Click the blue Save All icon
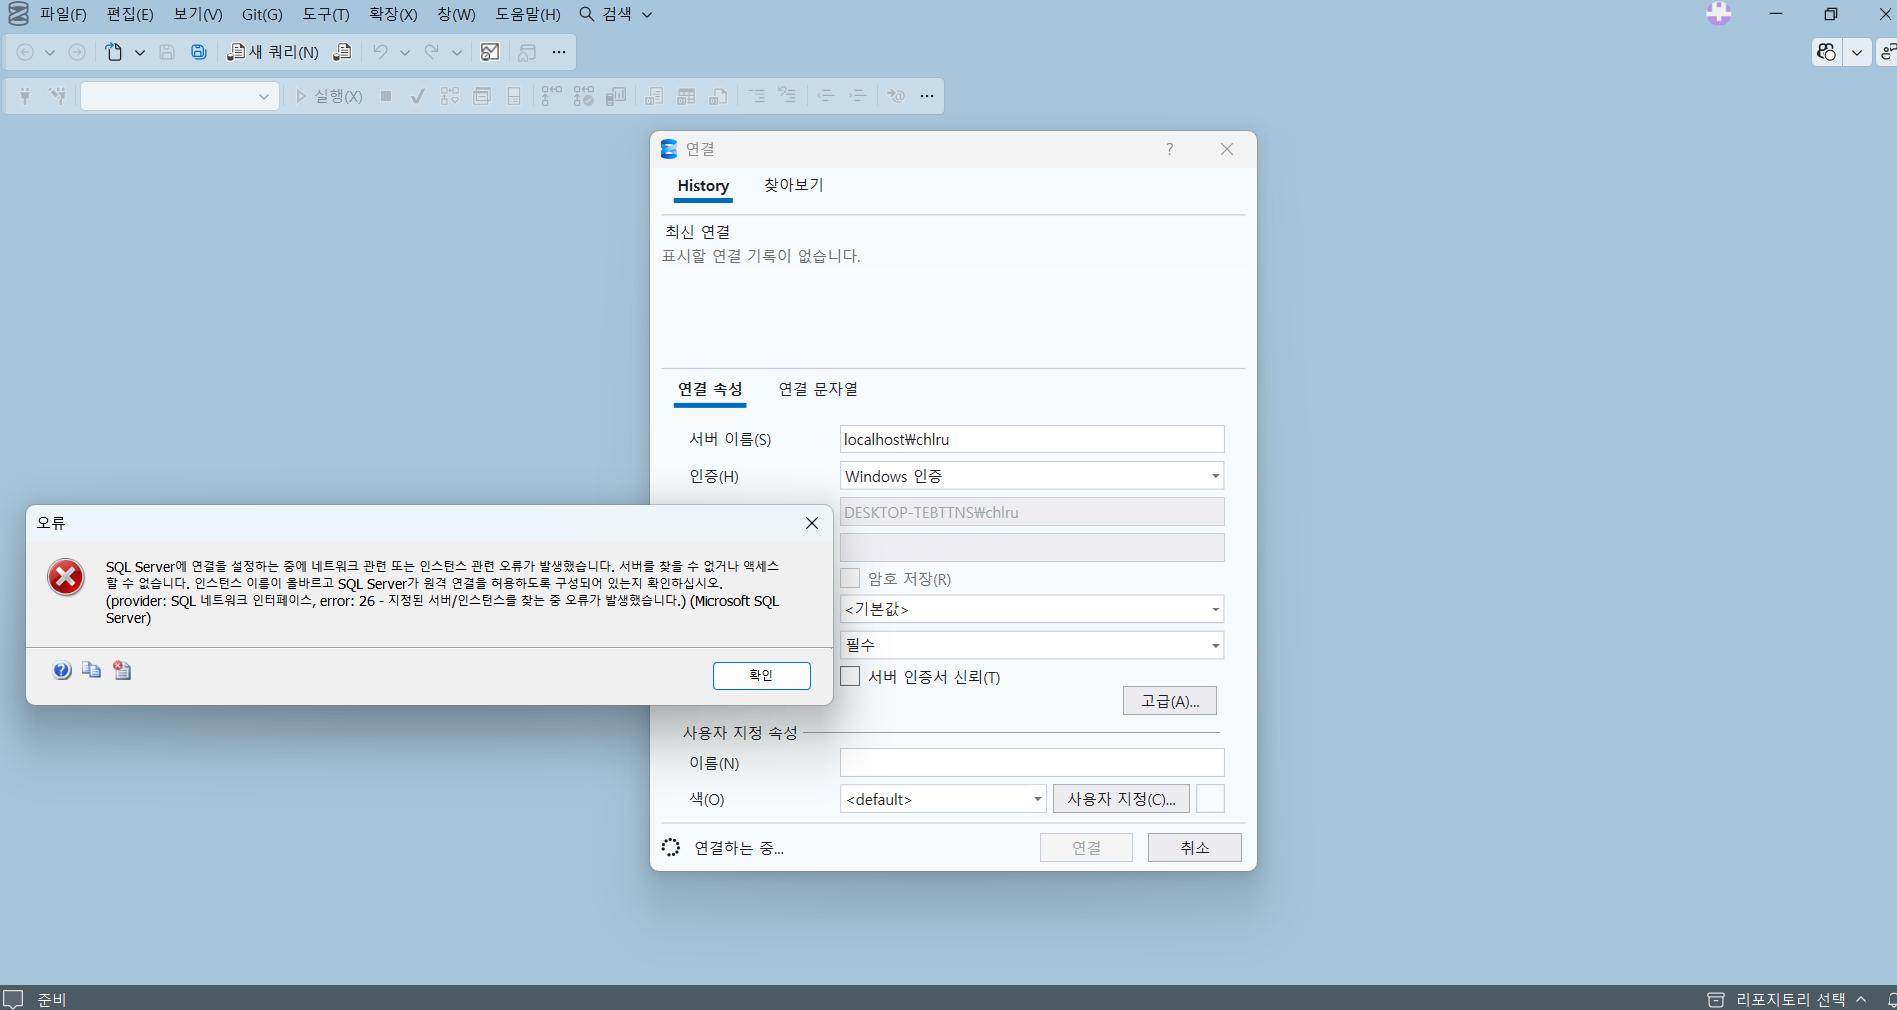The image size is (1897, 1010). tap(199, 52)
